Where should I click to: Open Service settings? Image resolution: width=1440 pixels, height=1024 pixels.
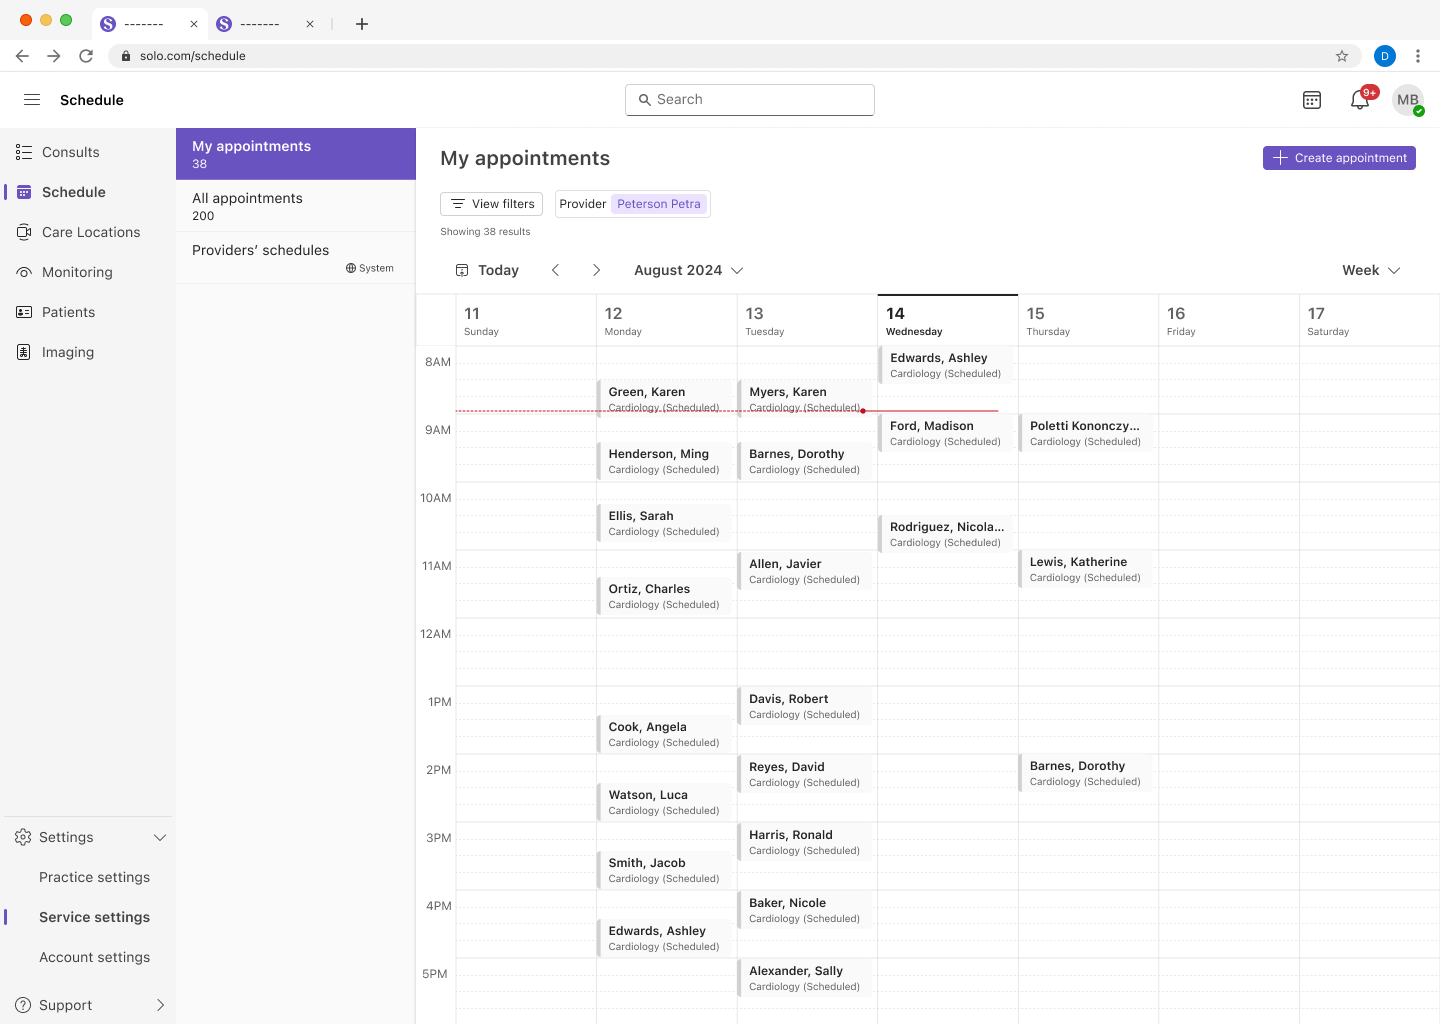pos(94,917)
